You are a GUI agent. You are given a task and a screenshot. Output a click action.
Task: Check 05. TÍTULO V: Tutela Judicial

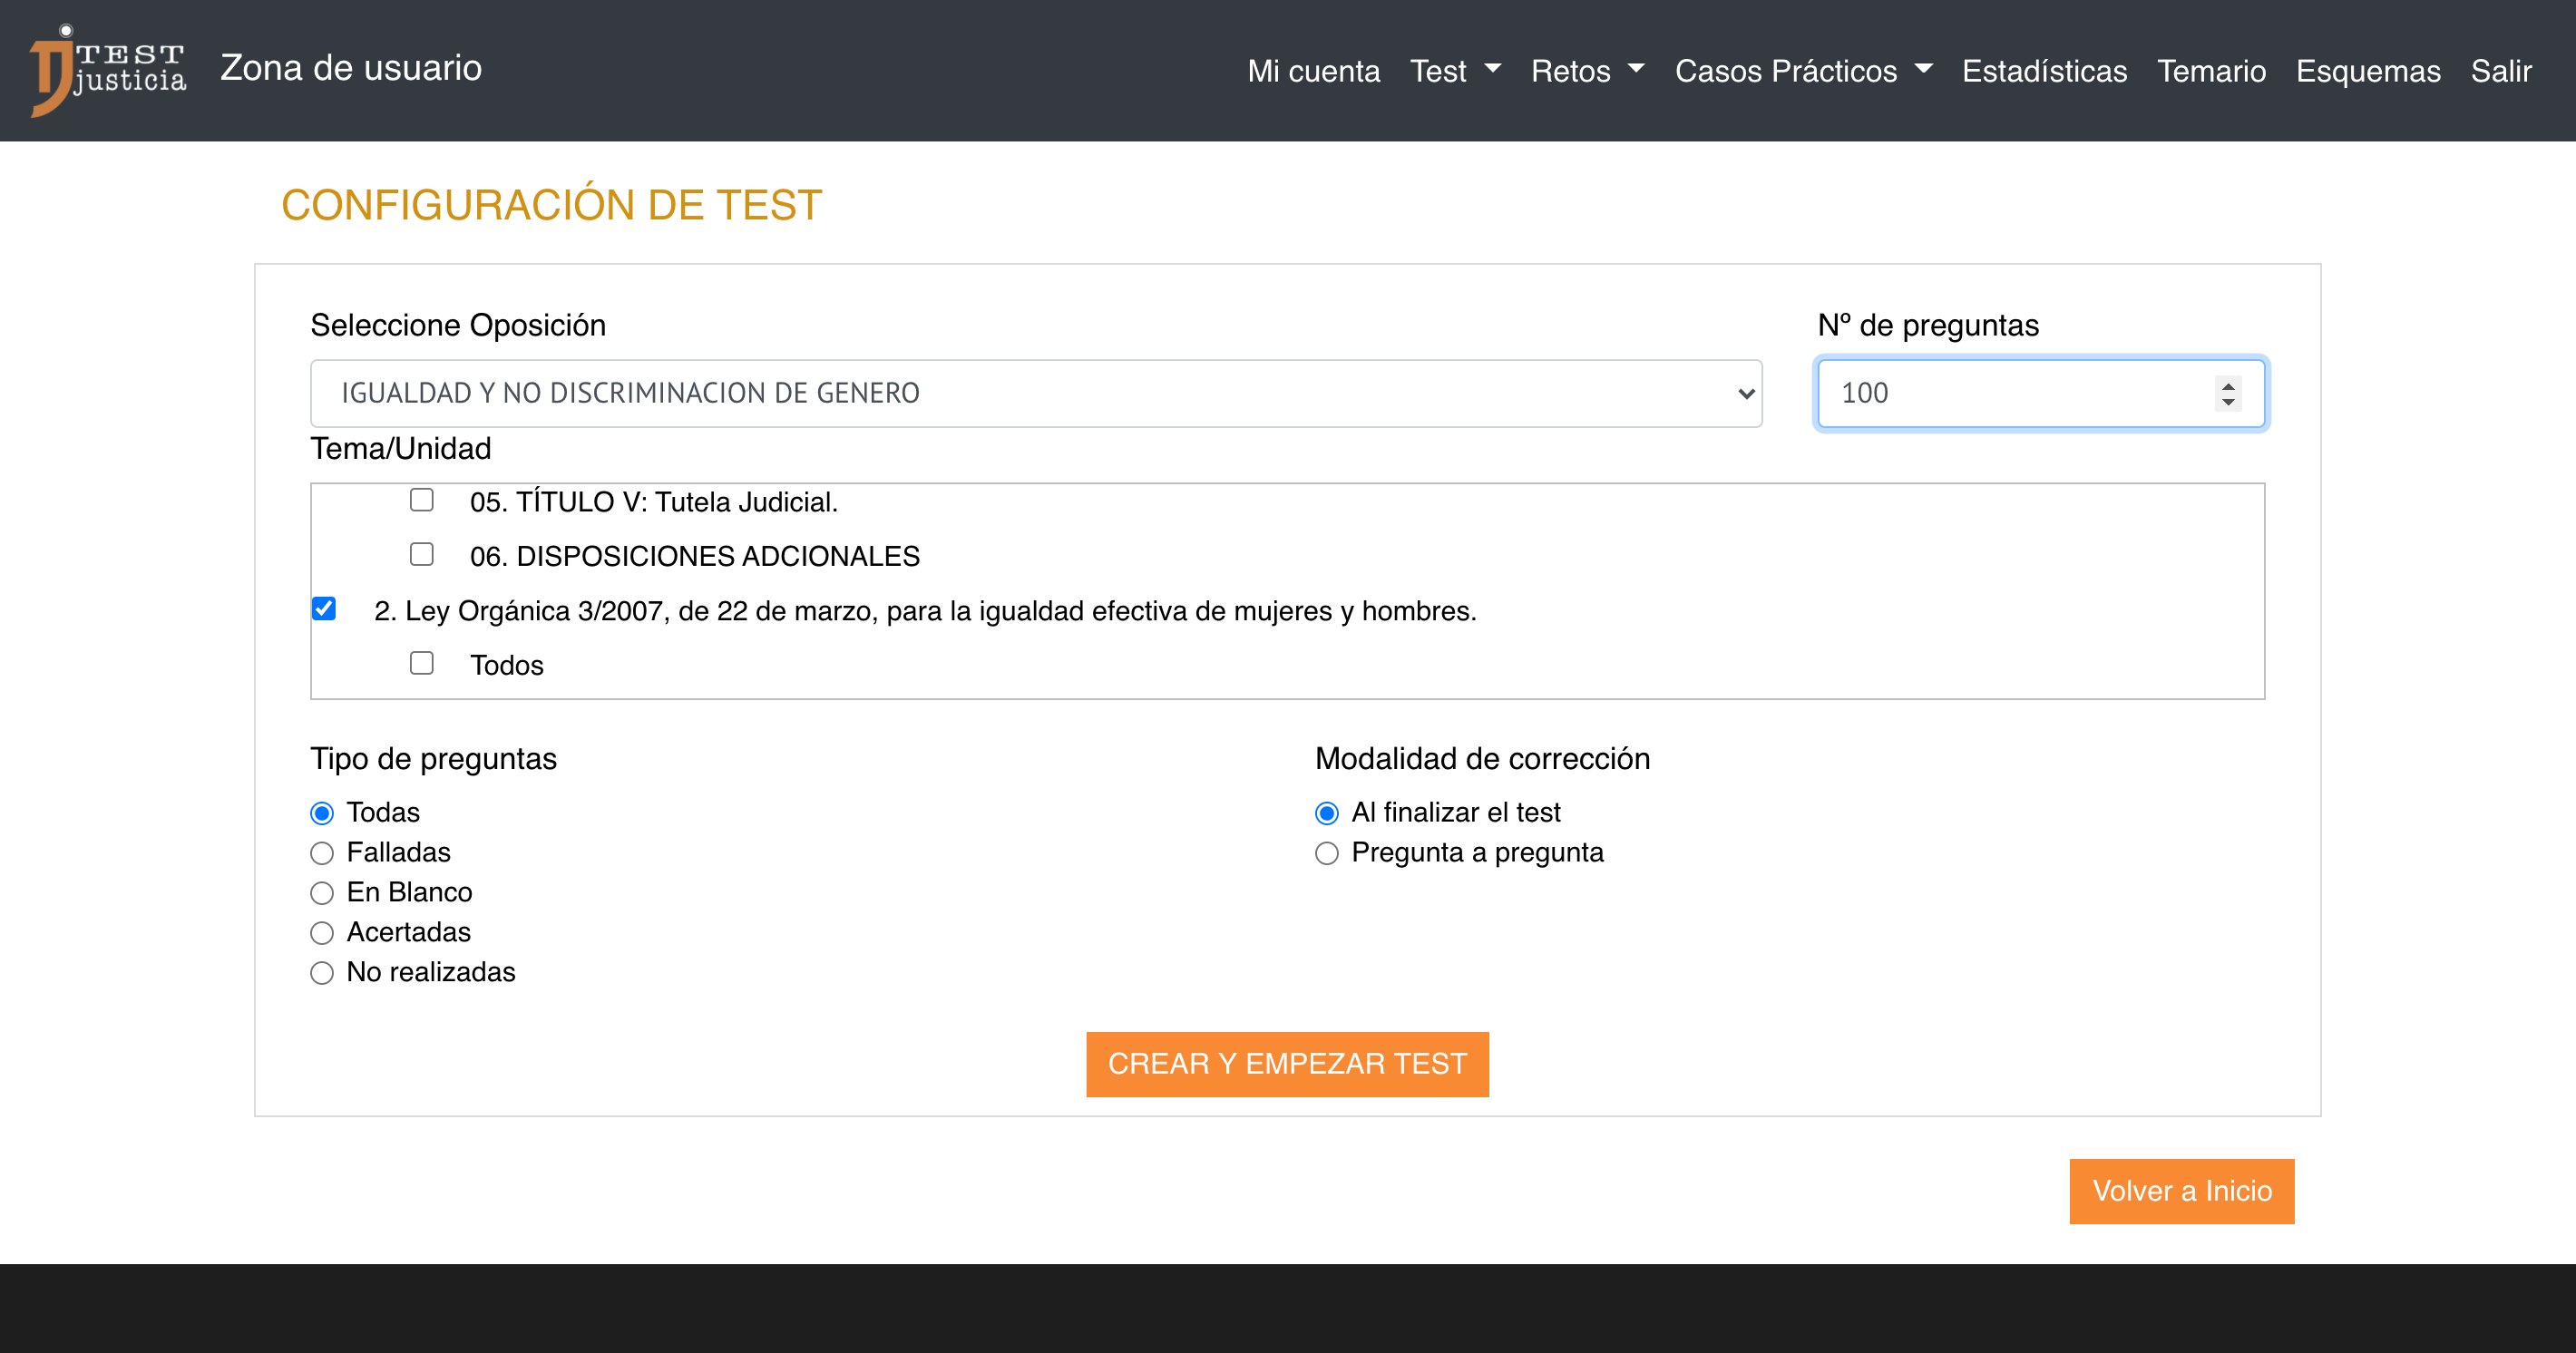422,500
